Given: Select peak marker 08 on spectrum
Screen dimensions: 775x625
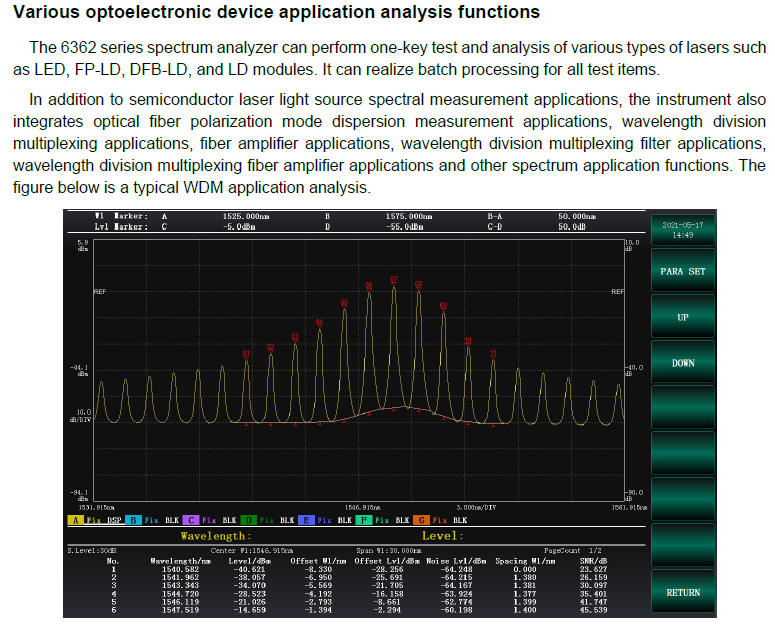Looking at the screenshot, I should [x=419, y=285].
